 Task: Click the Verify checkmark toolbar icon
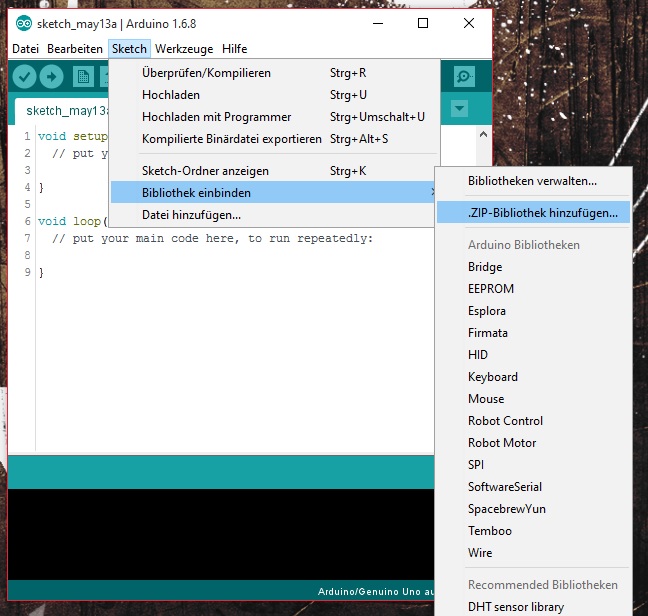(24, 76)
